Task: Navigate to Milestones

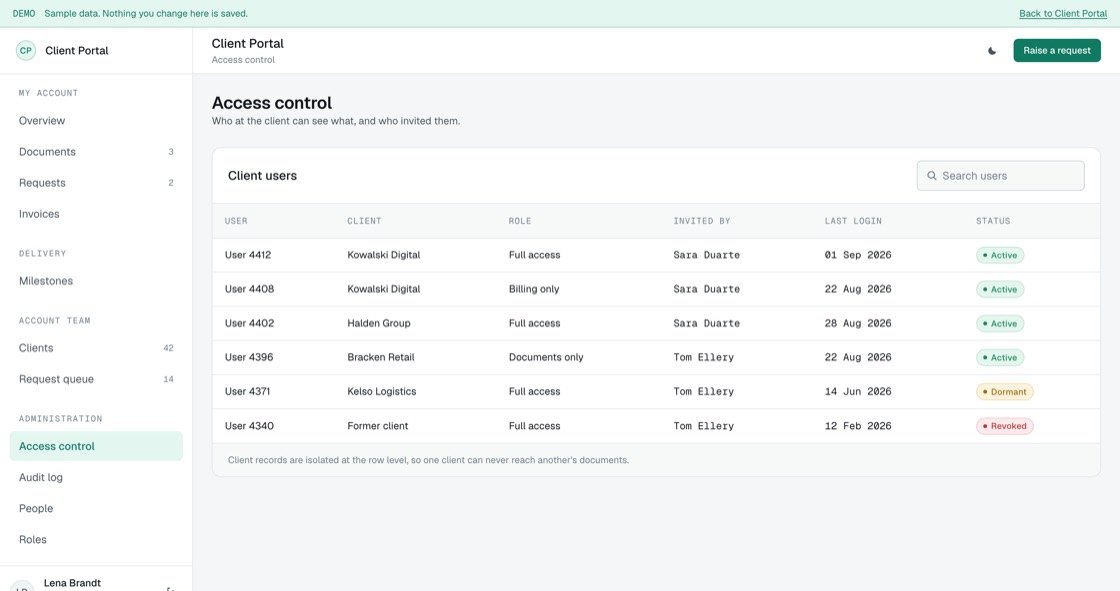Action: pyautogui.click(x=96, y=281)
